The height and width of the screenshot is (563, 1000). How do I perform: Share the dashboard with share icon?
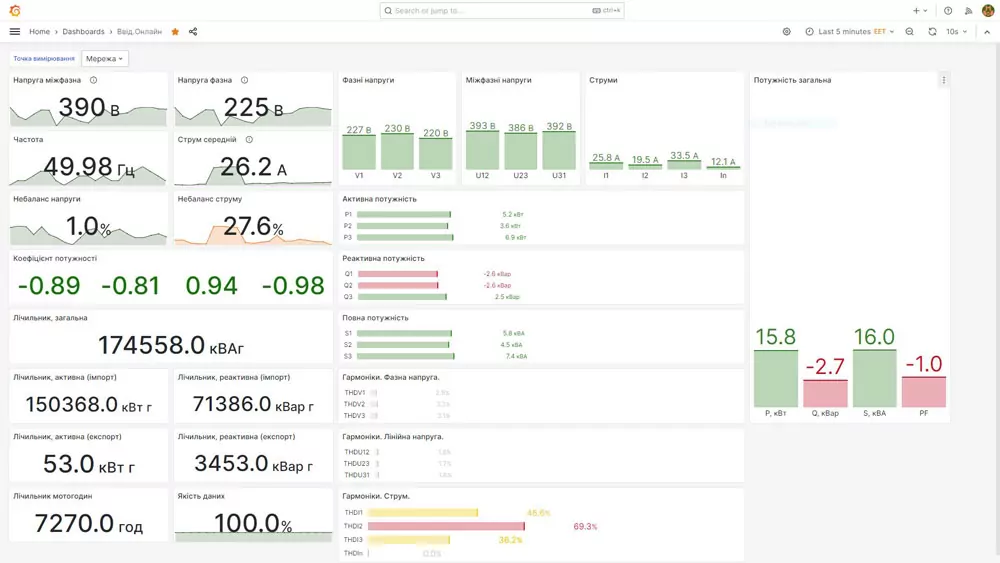tap(193, 31)
